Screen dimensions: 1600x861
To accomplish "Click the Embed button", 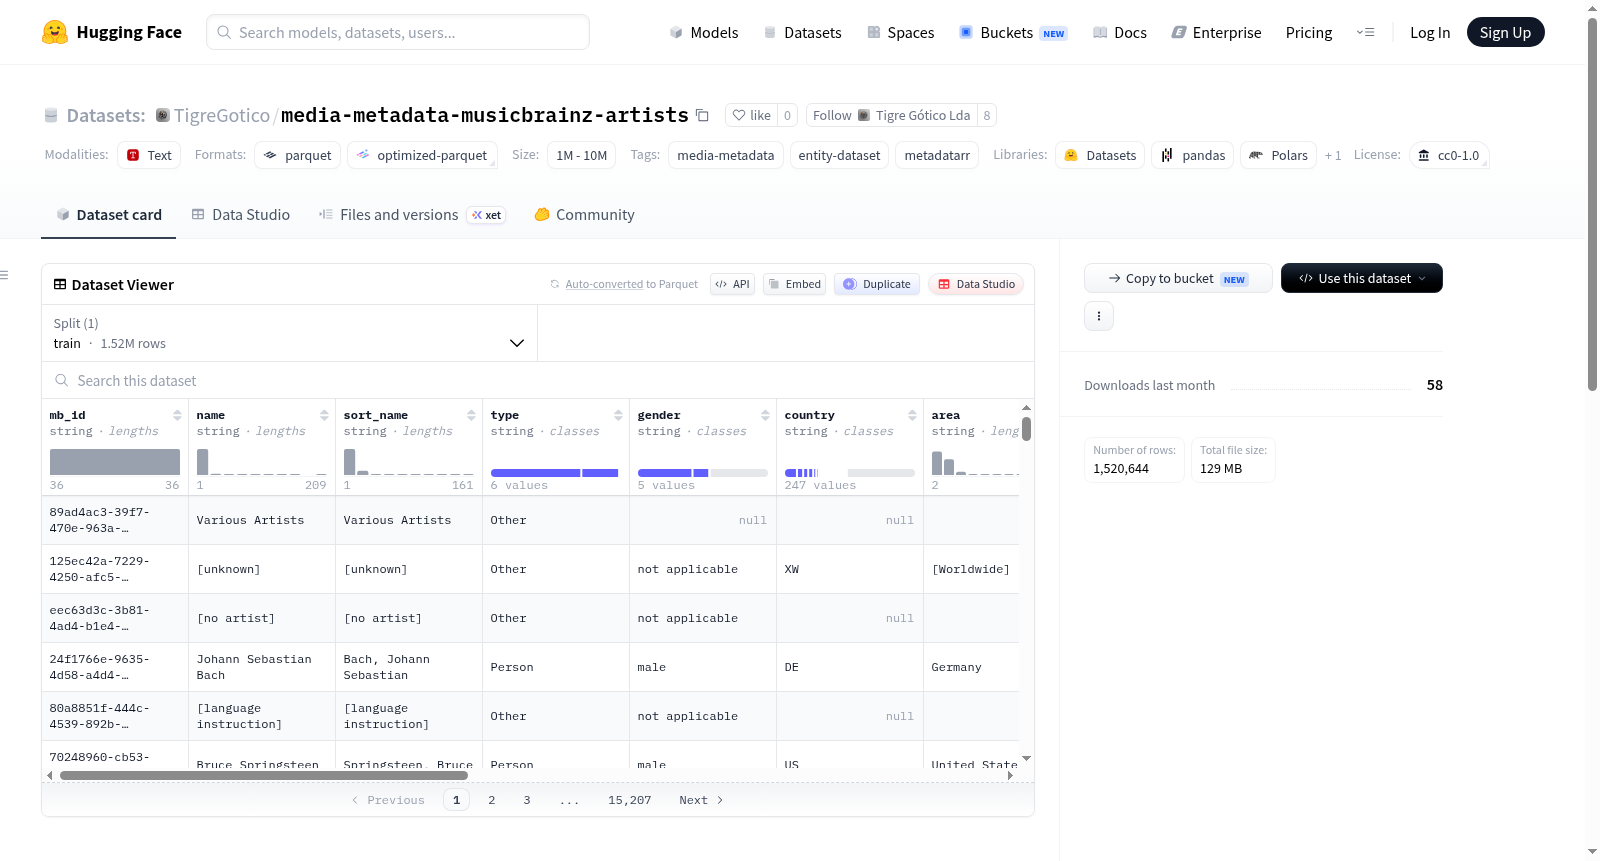I will [x=795, y=284].
